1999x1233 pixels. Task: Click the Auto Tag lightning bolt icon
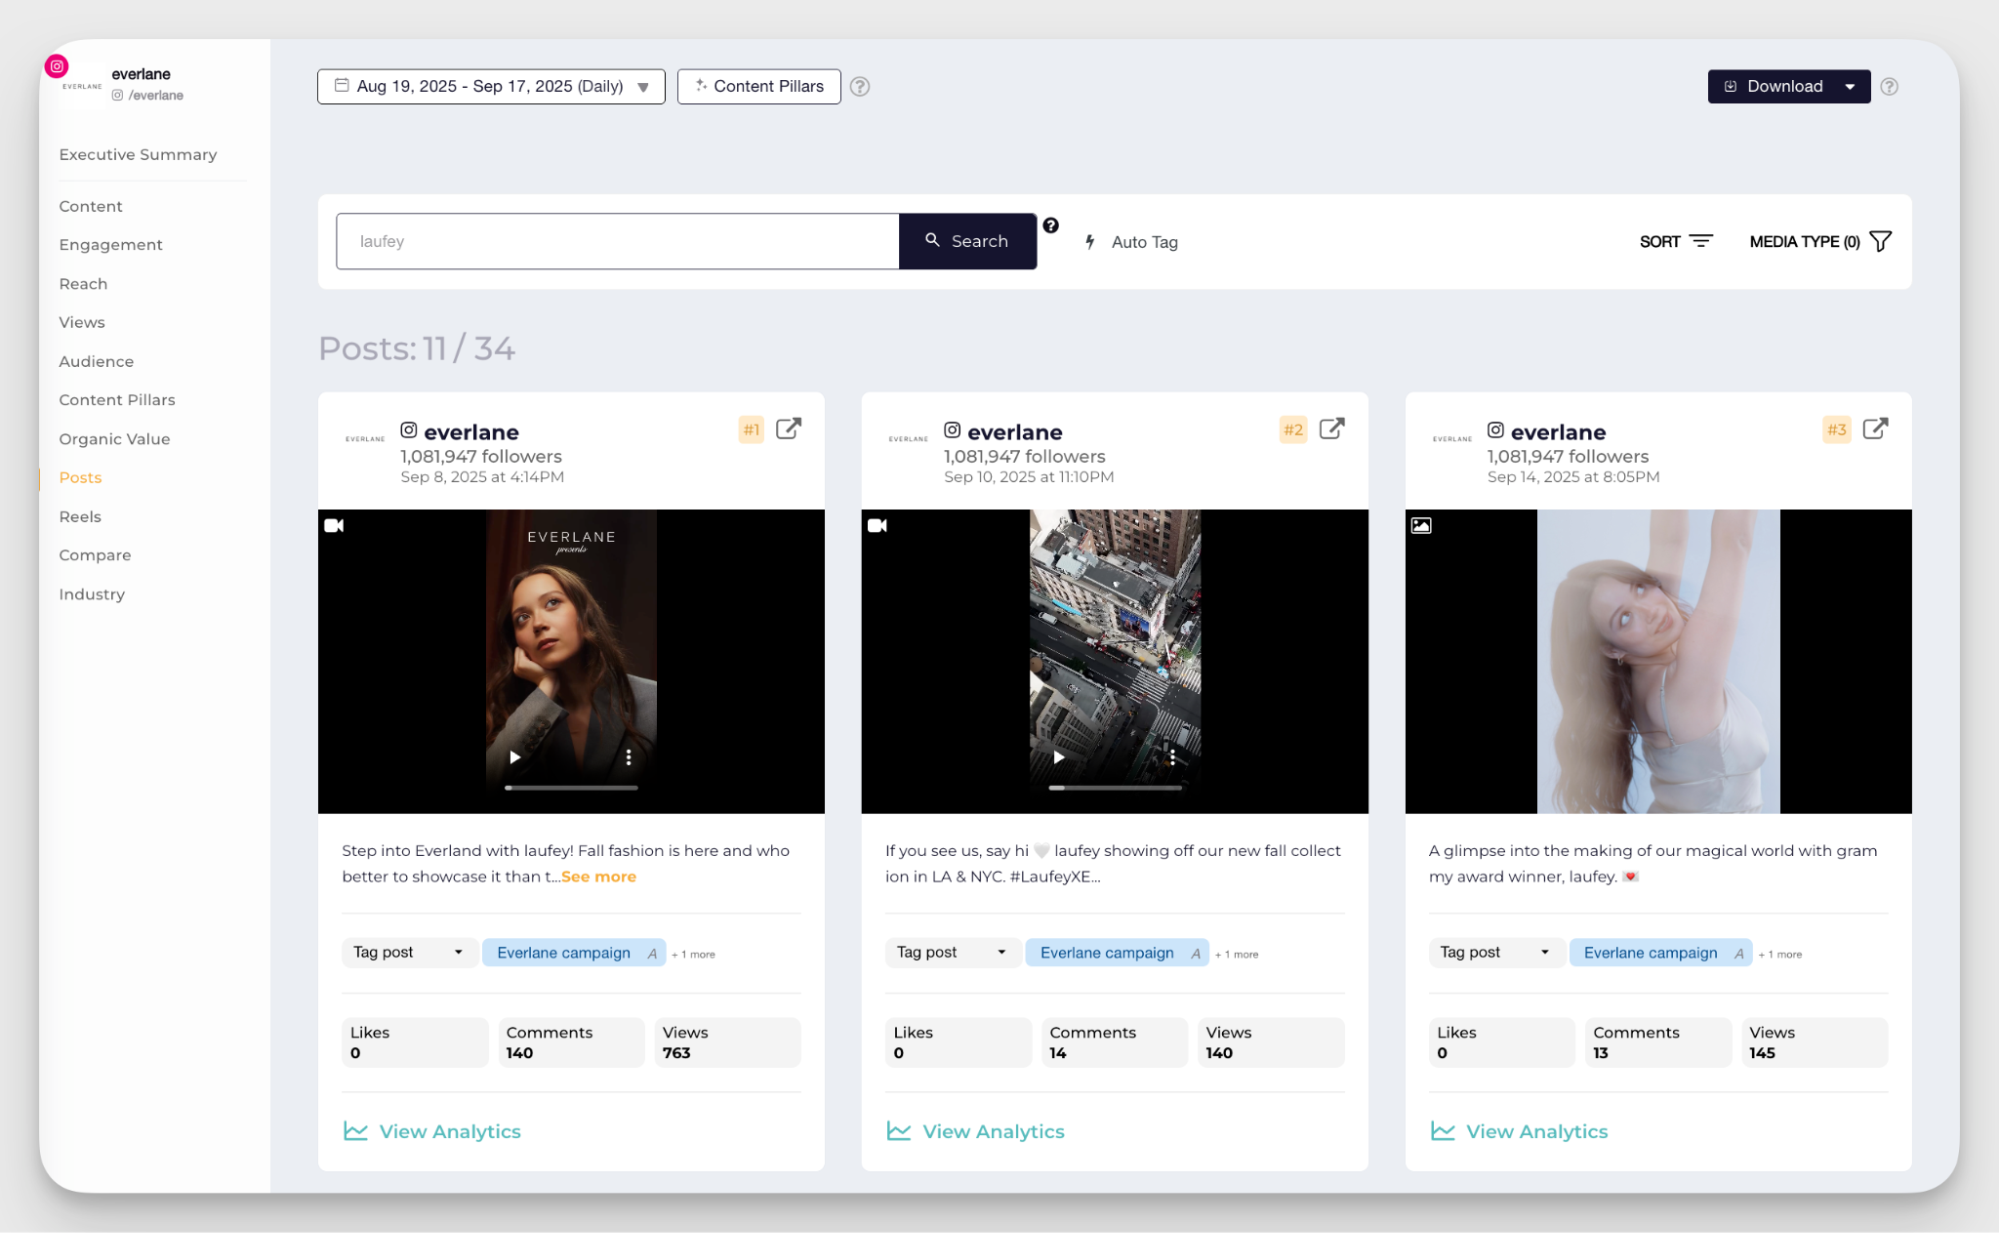tap(1089, 241)
